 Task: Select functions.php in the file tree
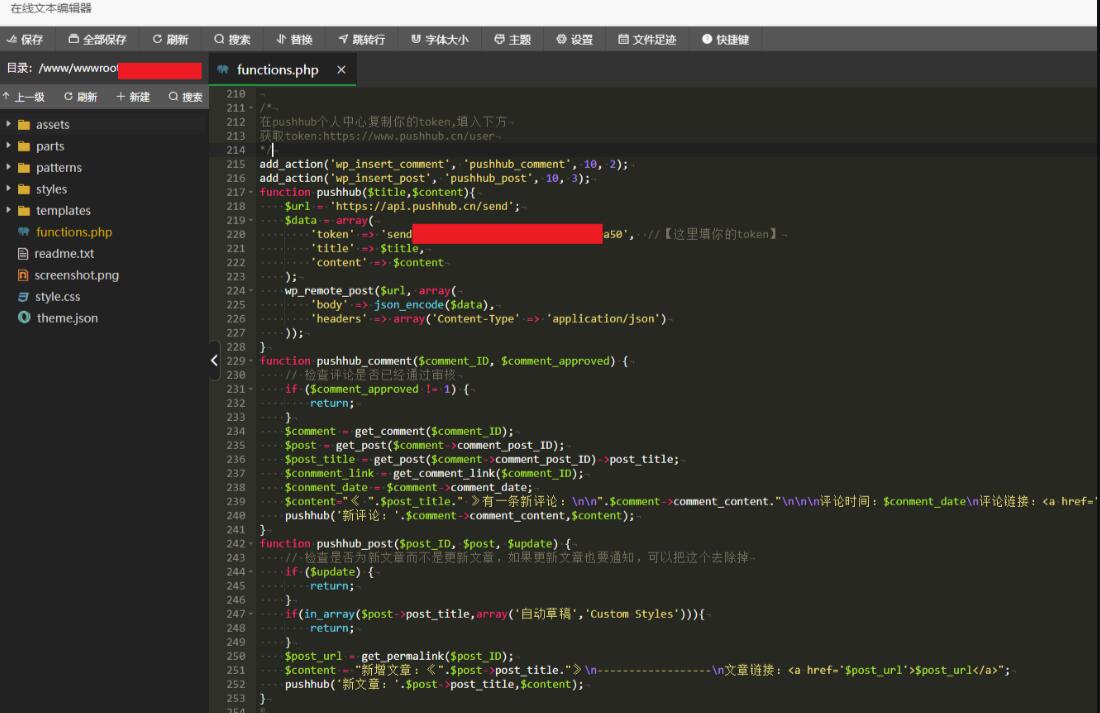74,232
